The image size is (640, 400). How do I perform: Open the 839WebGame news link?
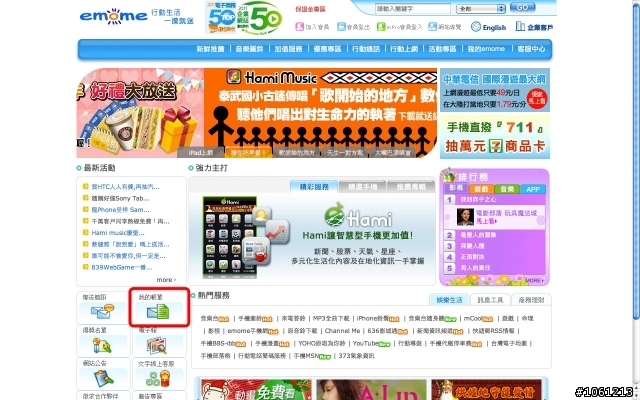[x=121, y=267]
